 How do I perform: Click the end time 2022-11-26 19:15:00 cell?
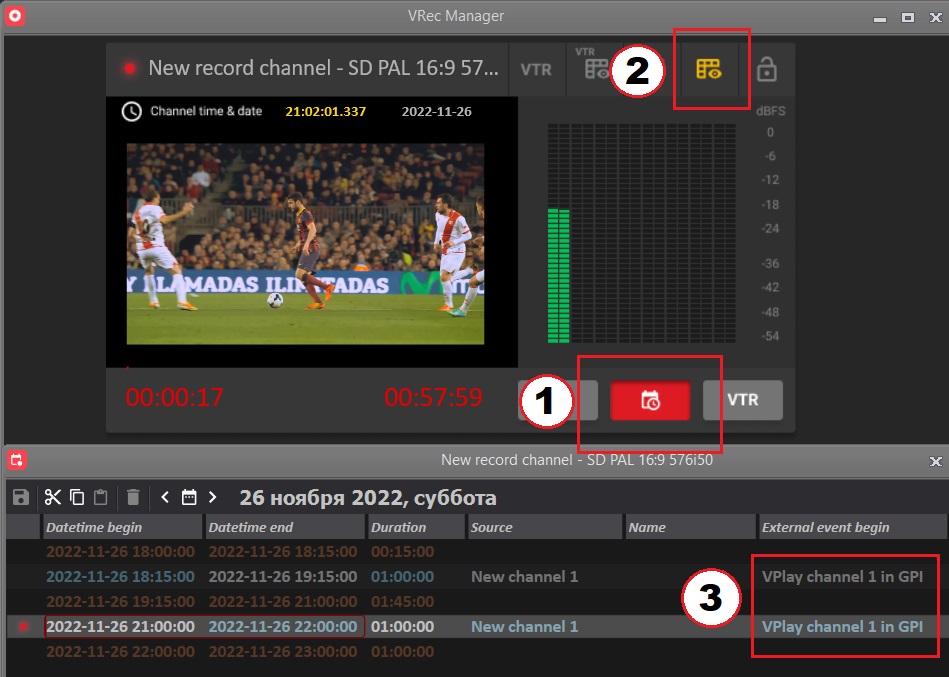283,577
